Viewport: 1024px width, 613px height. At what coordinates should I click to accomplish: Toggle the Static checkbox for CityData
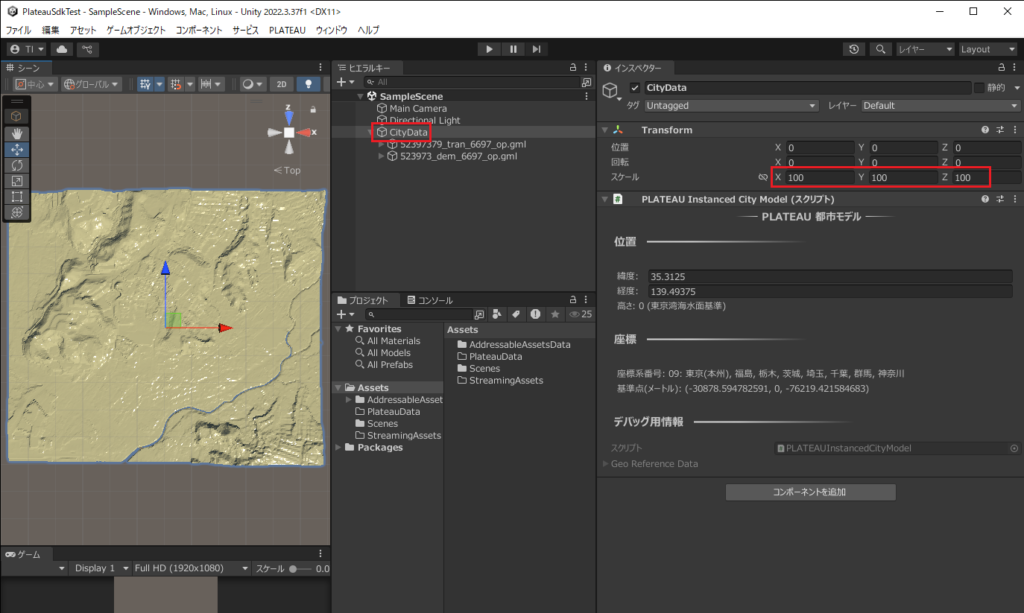[x=979, y=87]
